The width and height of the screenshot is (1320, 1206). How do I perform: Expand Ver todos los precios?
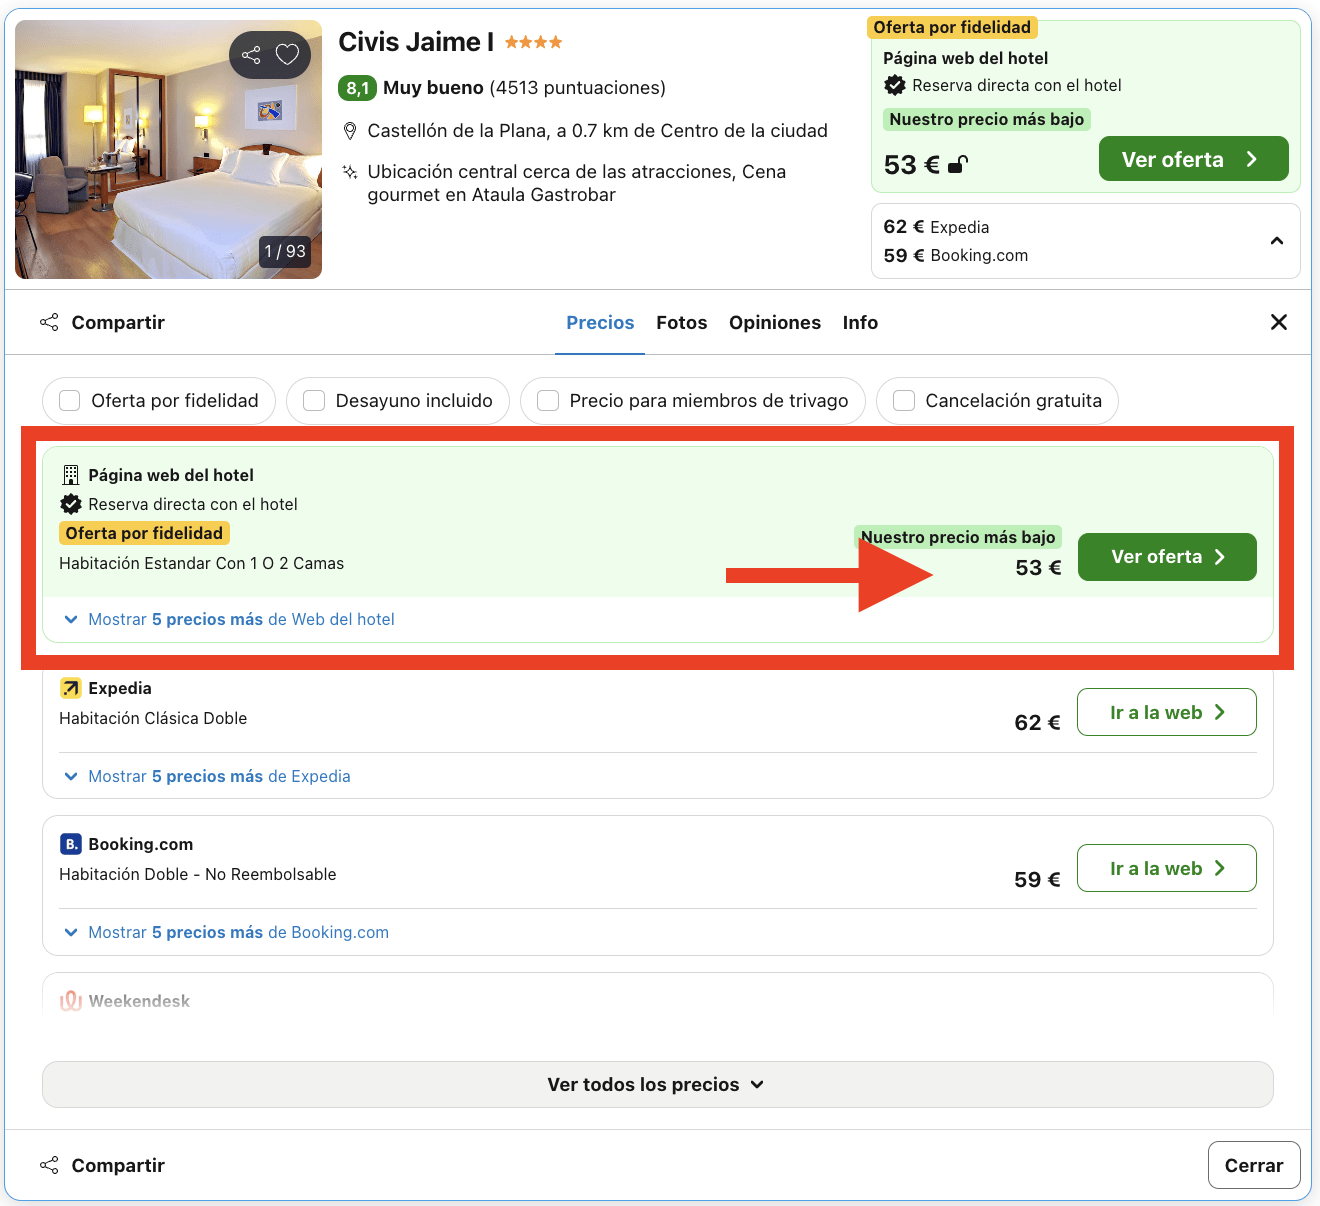[657, 1084]
